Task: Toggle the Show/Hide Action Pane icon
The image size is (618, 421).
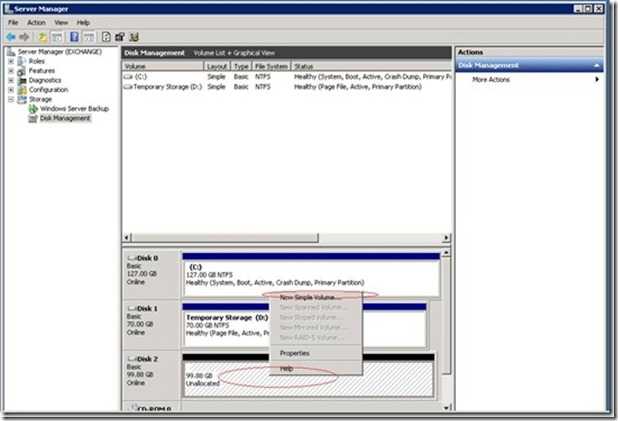Action: 89,37
